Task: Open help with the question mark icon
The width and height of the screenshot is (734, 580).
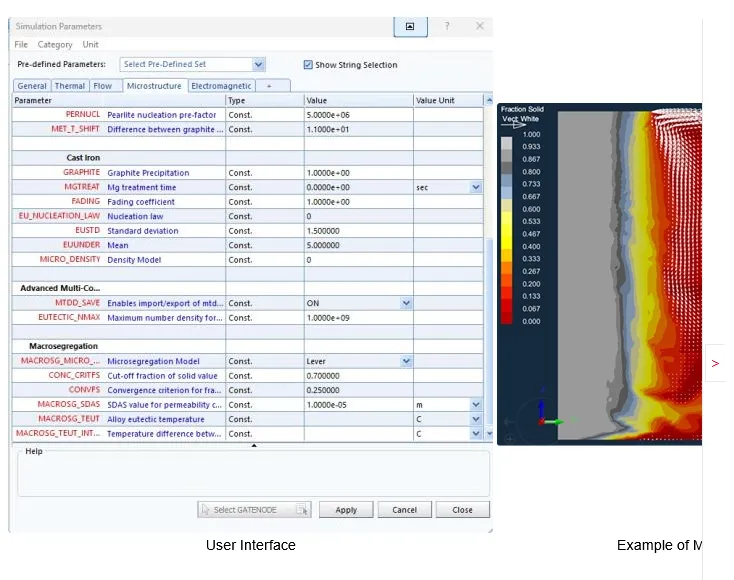Action: click(x=447, y=26)
